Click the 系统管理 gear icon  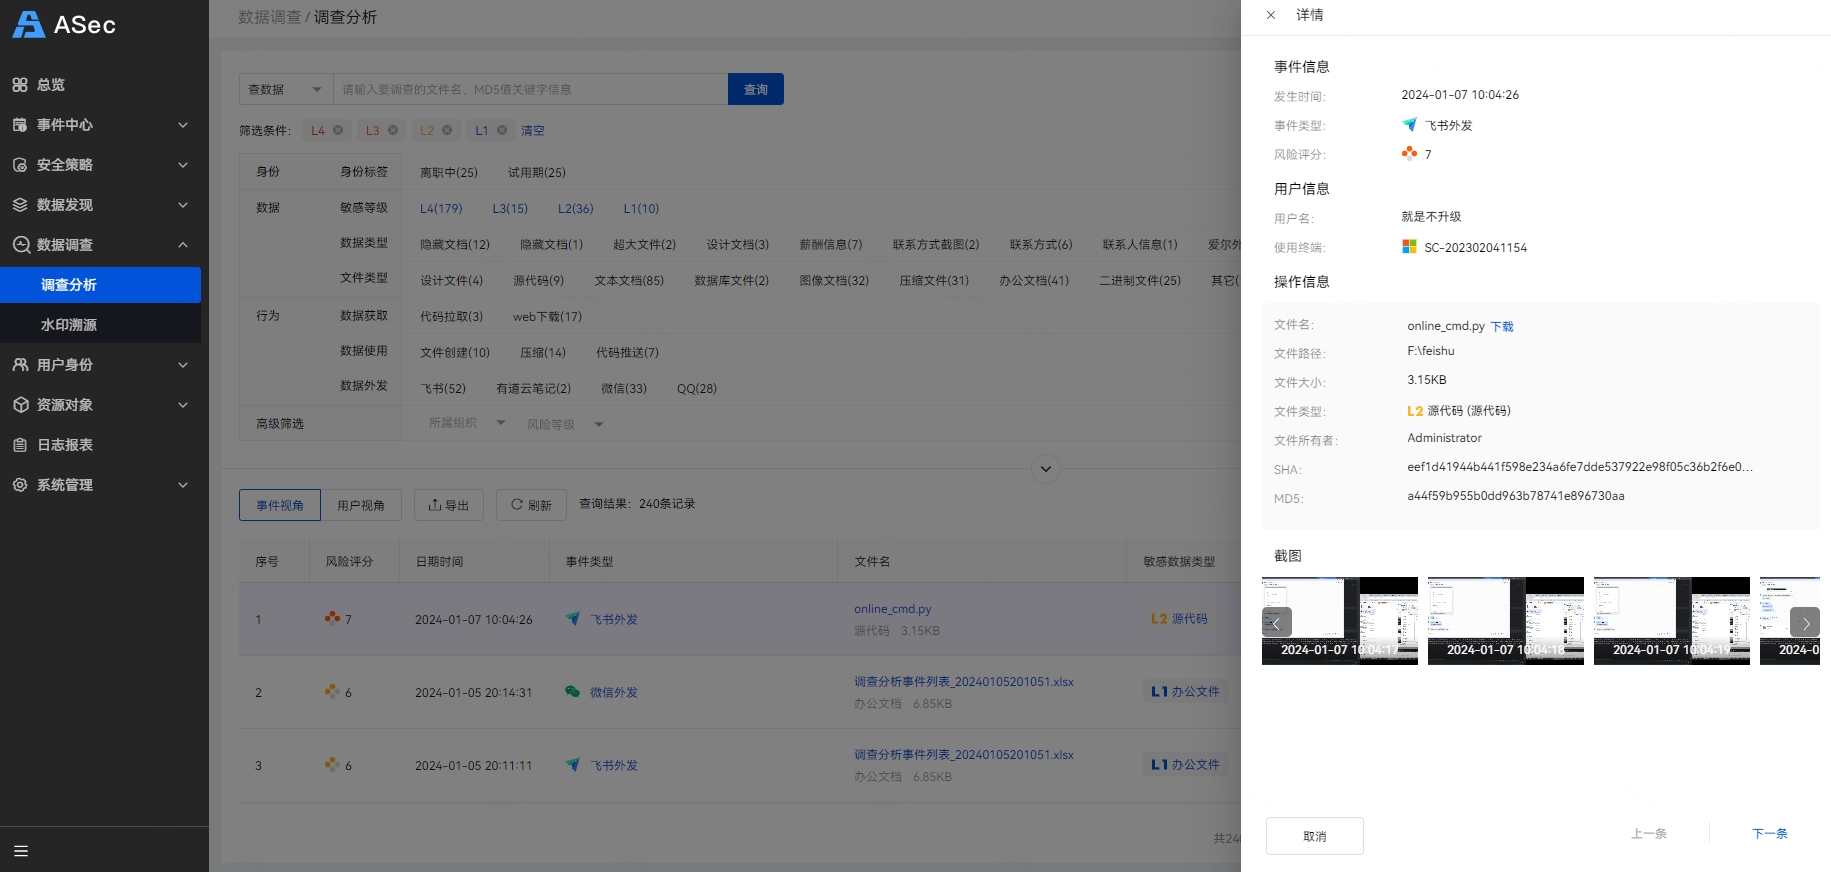pyautogui.click(x=20, y=485)
